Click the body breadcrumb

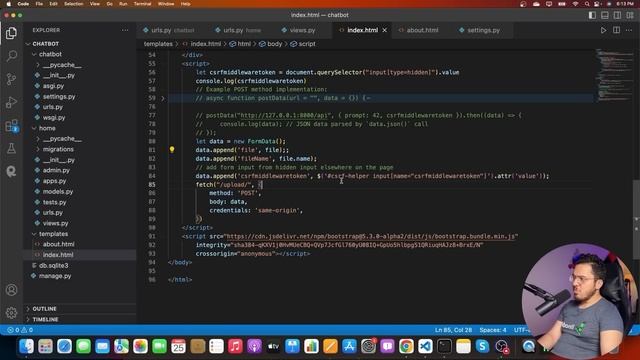pos(274,44)
